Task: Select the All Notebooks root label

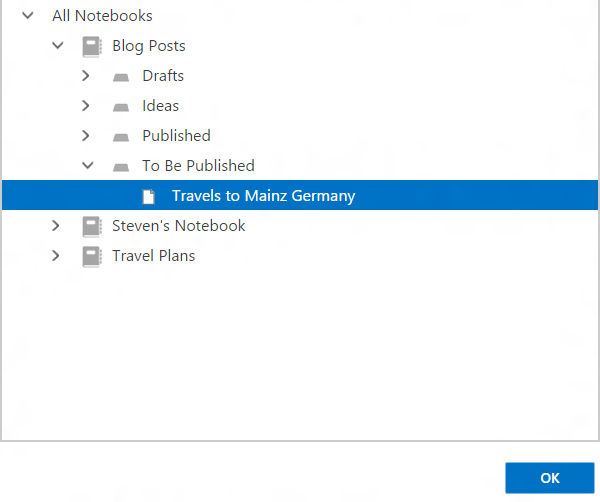Action: point(102,16)
